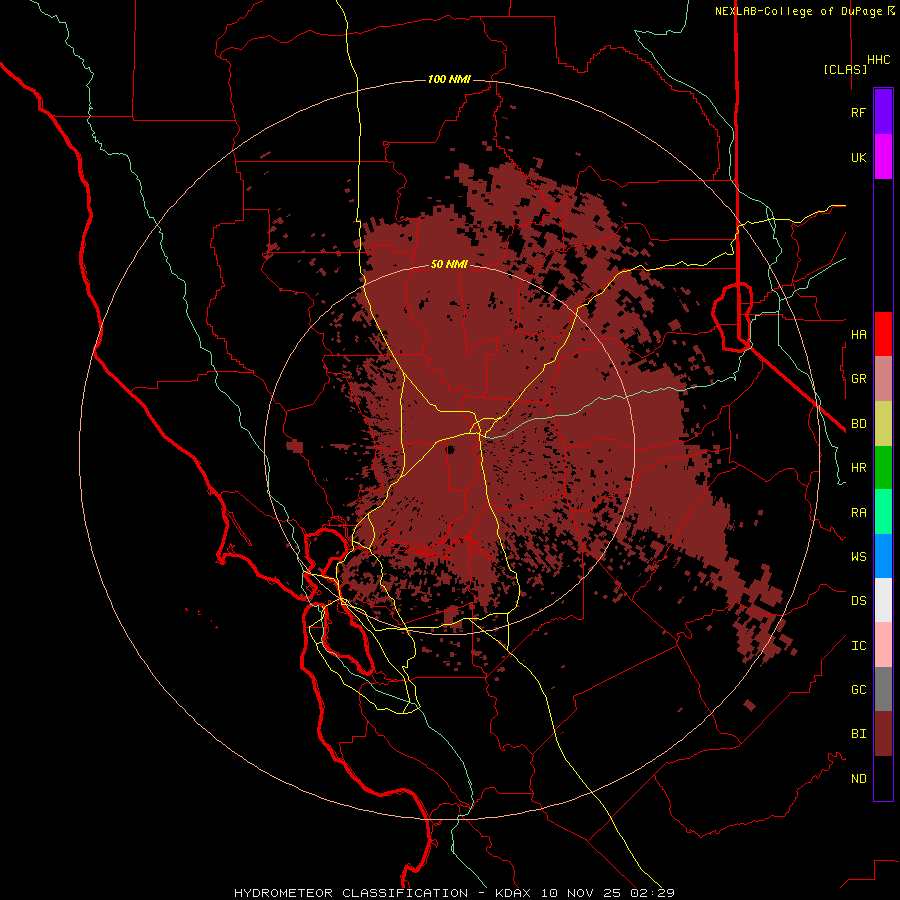Click the 'UK' legend label
This screenshot has width=900, height=900.
tap(858, 157)
